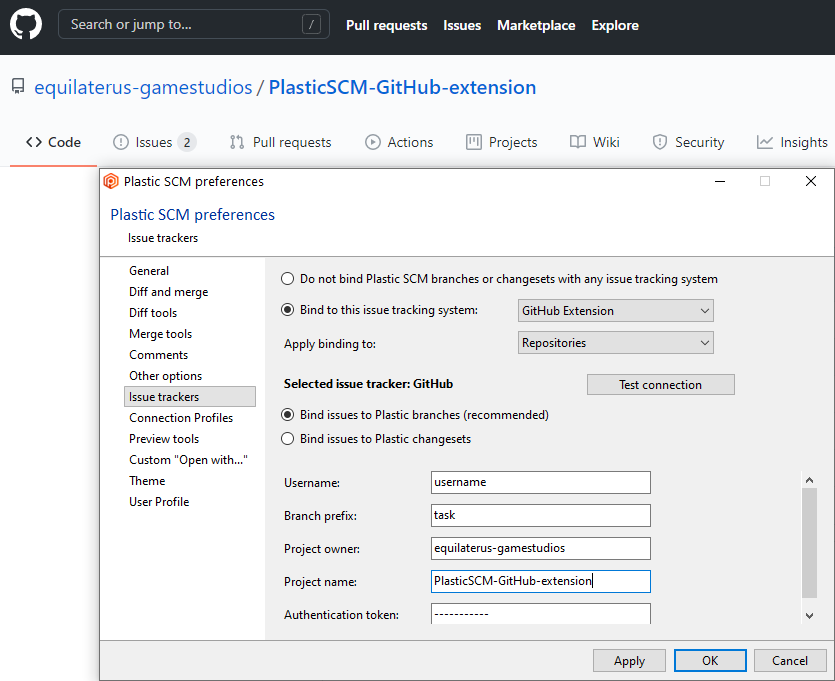Switch to the repository Projects tab

tap(502, 142)
